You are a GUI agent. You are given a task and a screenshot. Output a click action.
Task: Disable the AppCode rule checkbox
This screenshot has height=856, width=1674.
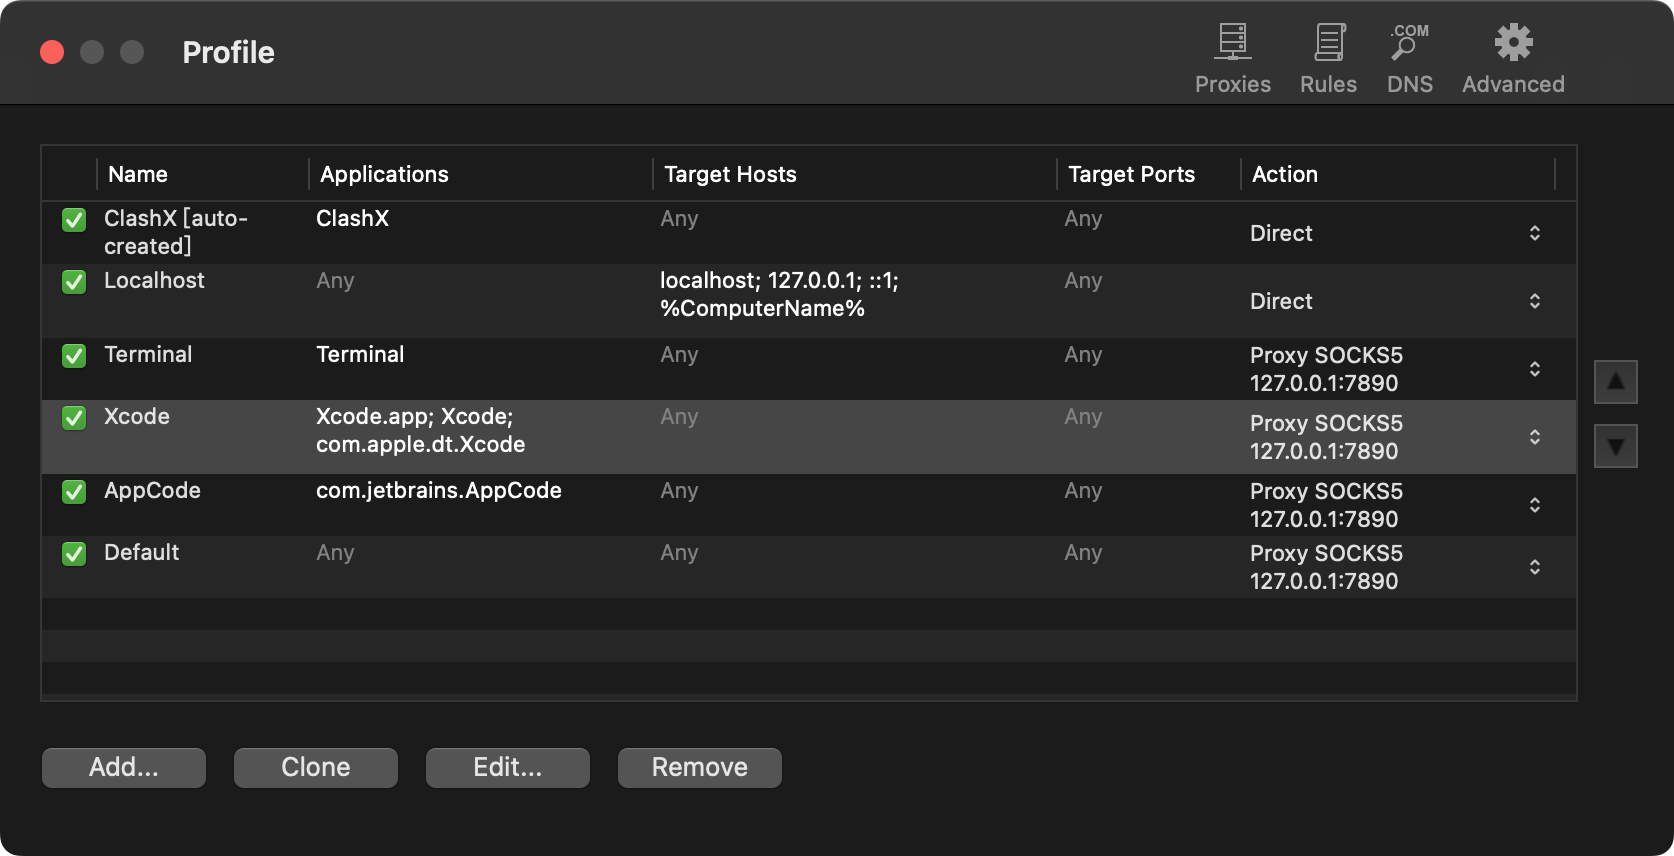pos(74,492)
